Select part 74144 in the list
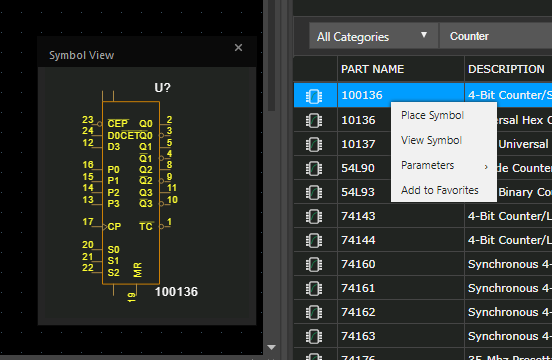The height and width of the screenshot is (360, 552). point(358,240)
